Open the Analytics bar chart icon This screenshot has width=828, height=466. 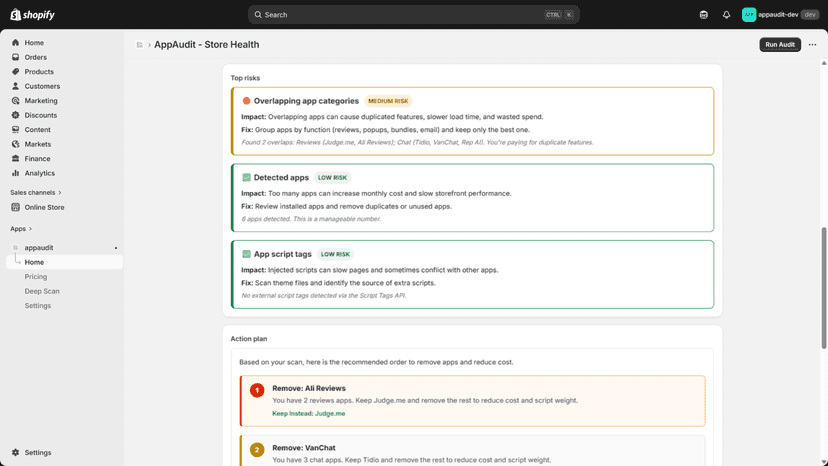coord(15,173)
